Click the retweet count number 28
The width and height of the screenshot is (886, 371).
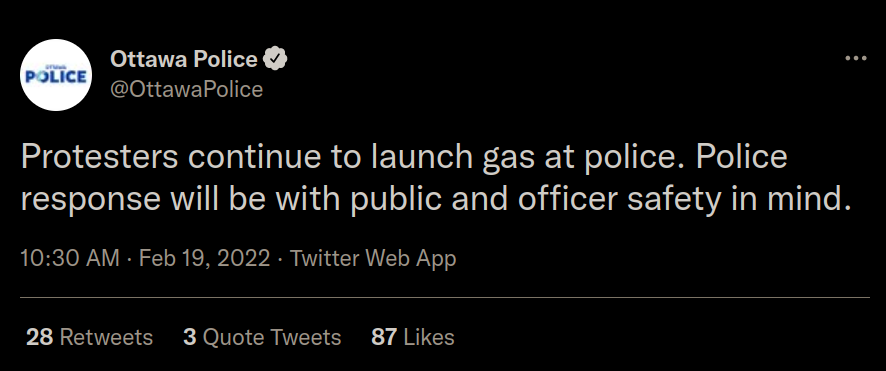pyautogui.click(x=40, y=337)
